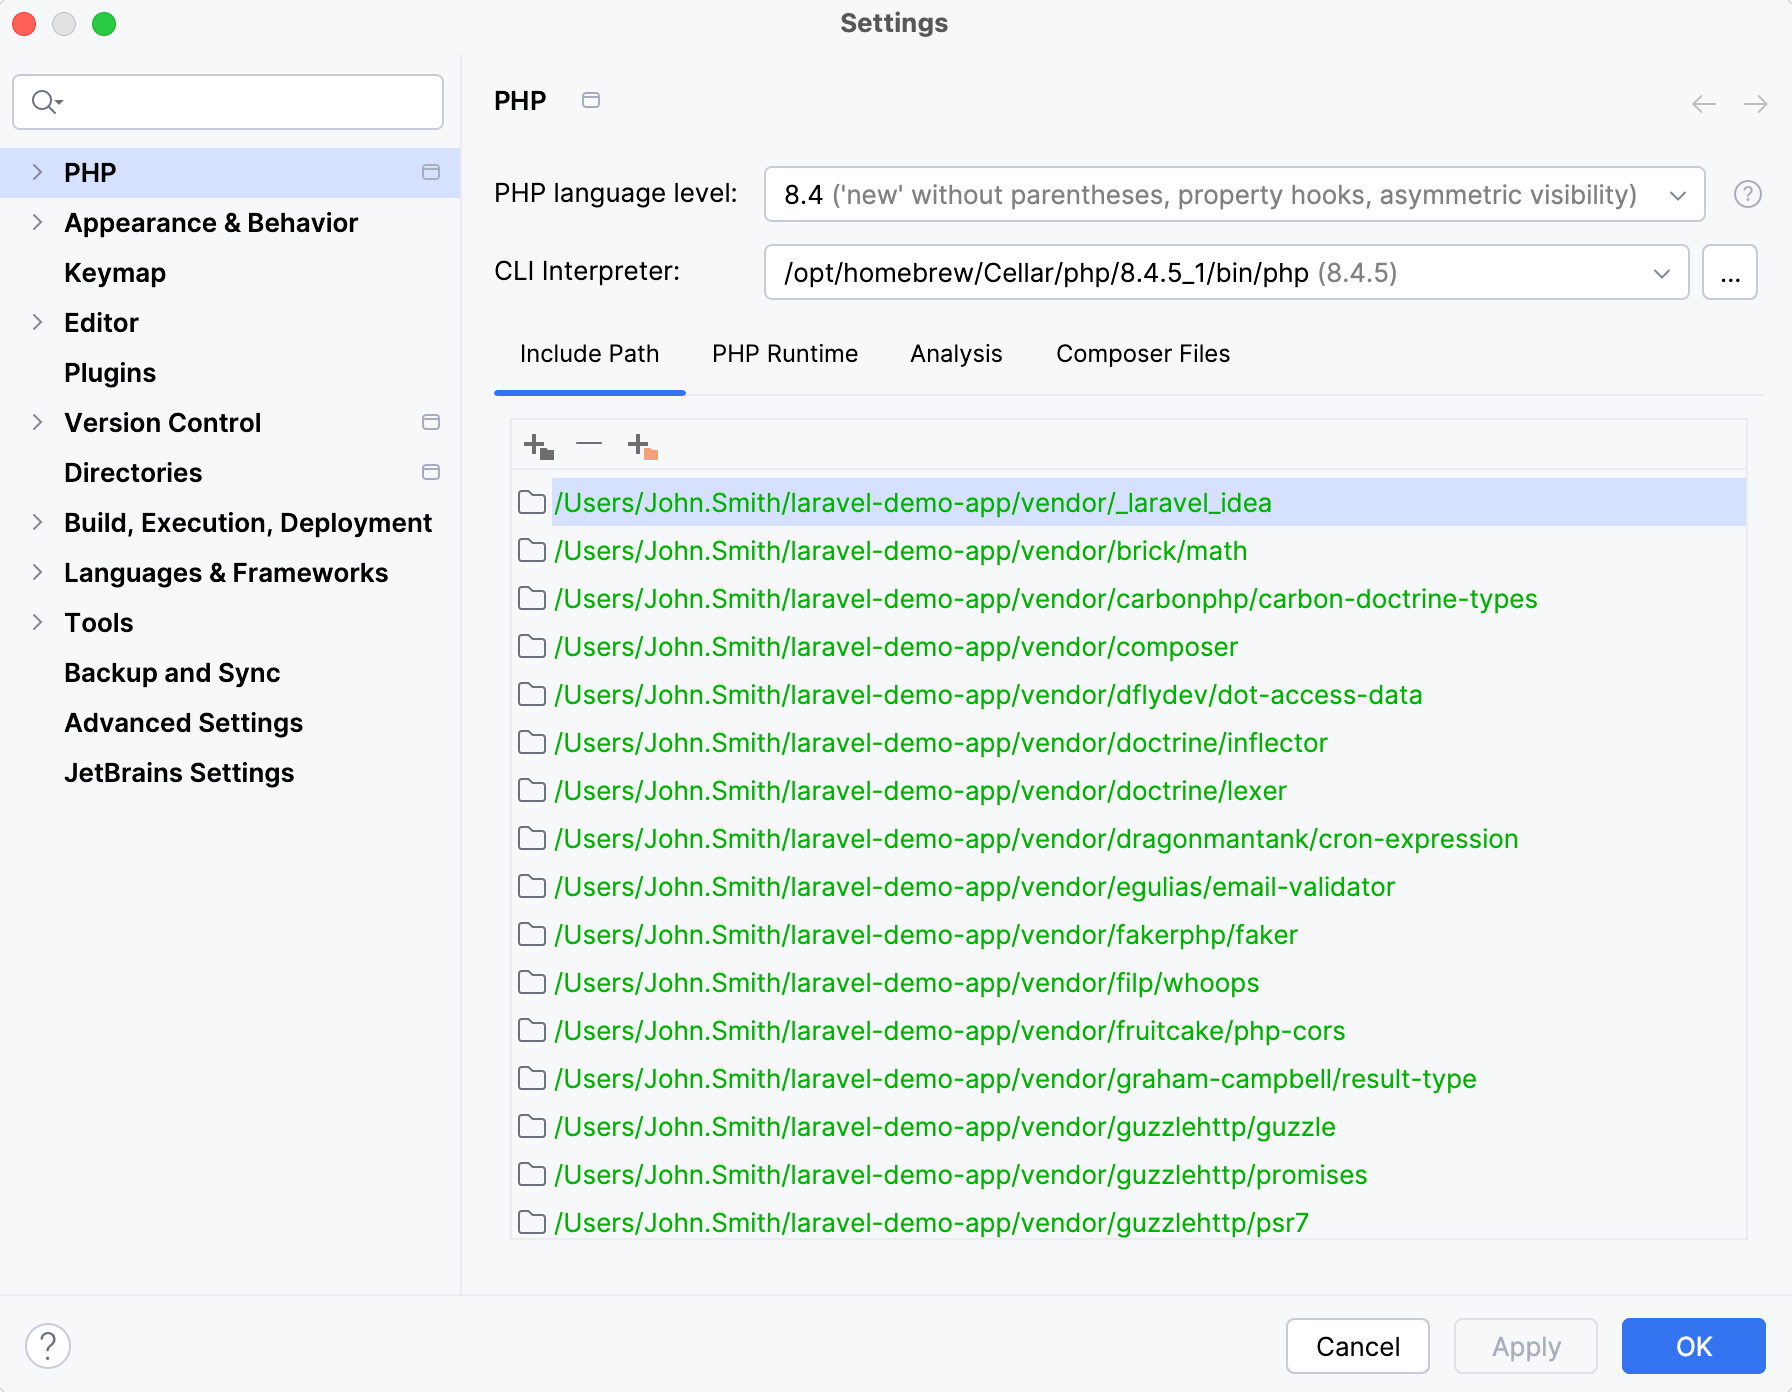Navigate back with the left arrow icon
Viewport: 1792px width, 1392px height.
pyautogui.click(x=1703, y=103)
